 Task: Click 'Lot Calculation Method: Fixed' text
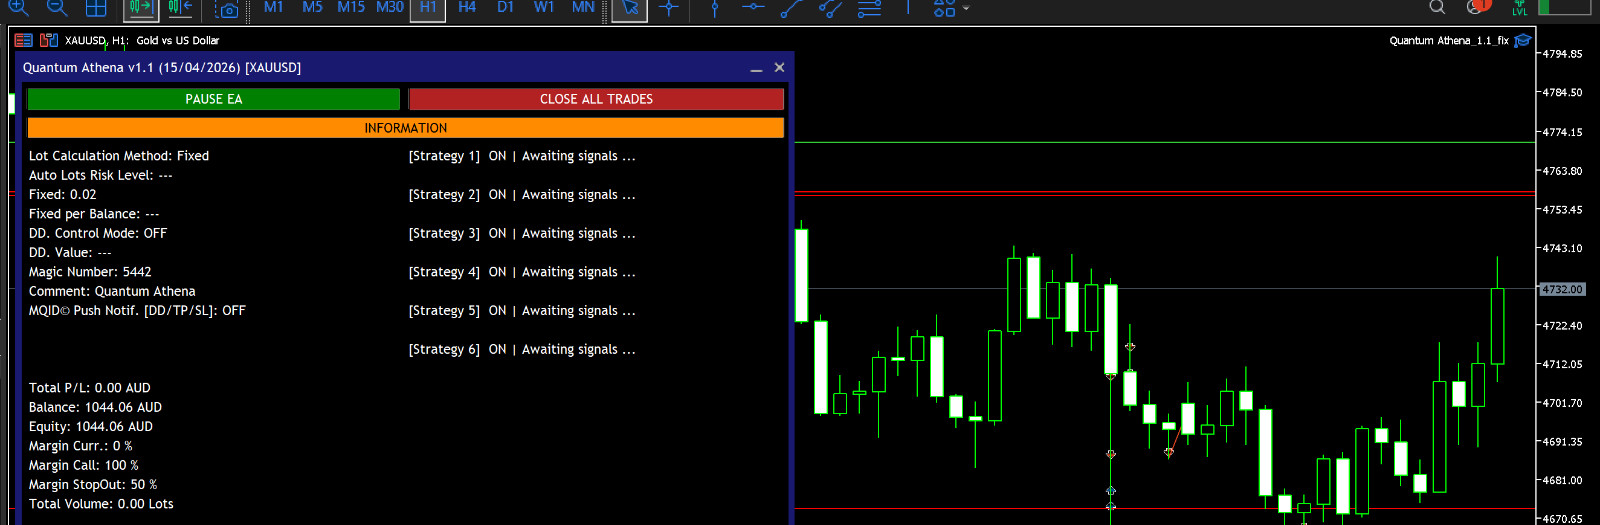pos(119,156)
